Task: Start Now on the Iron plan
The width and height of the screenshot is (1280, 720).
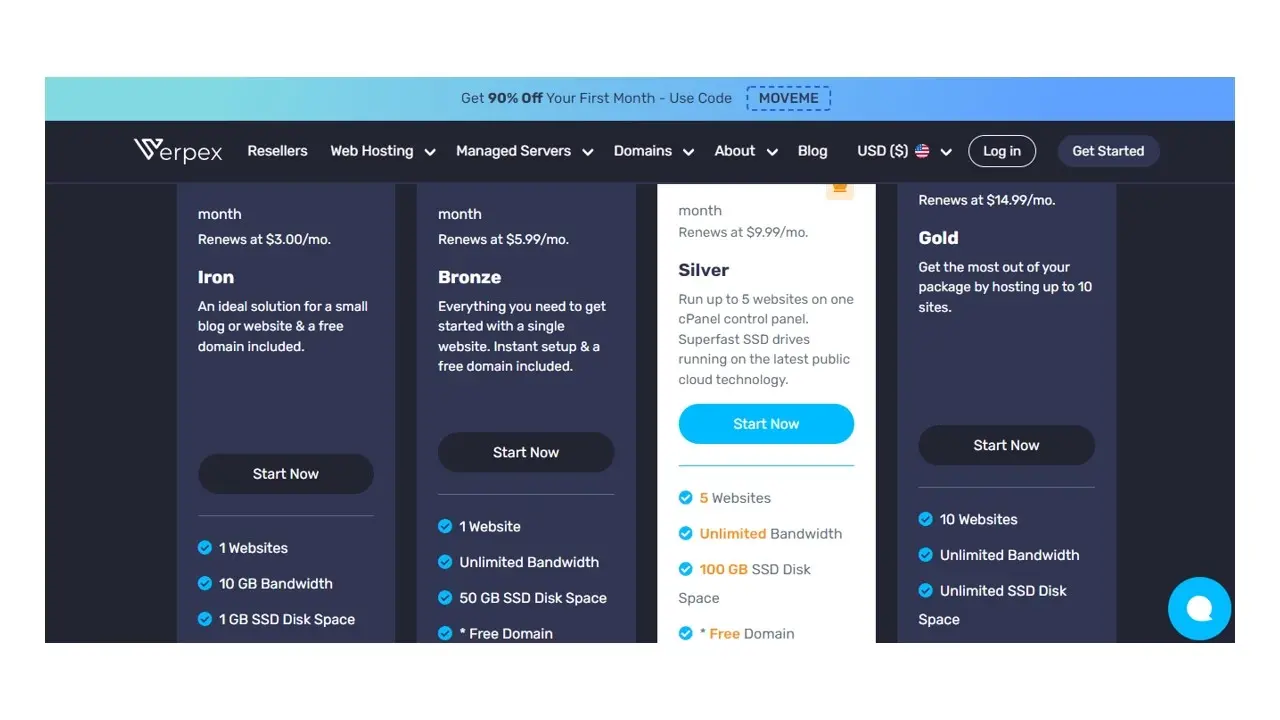Action: click(x=286, y=474)
